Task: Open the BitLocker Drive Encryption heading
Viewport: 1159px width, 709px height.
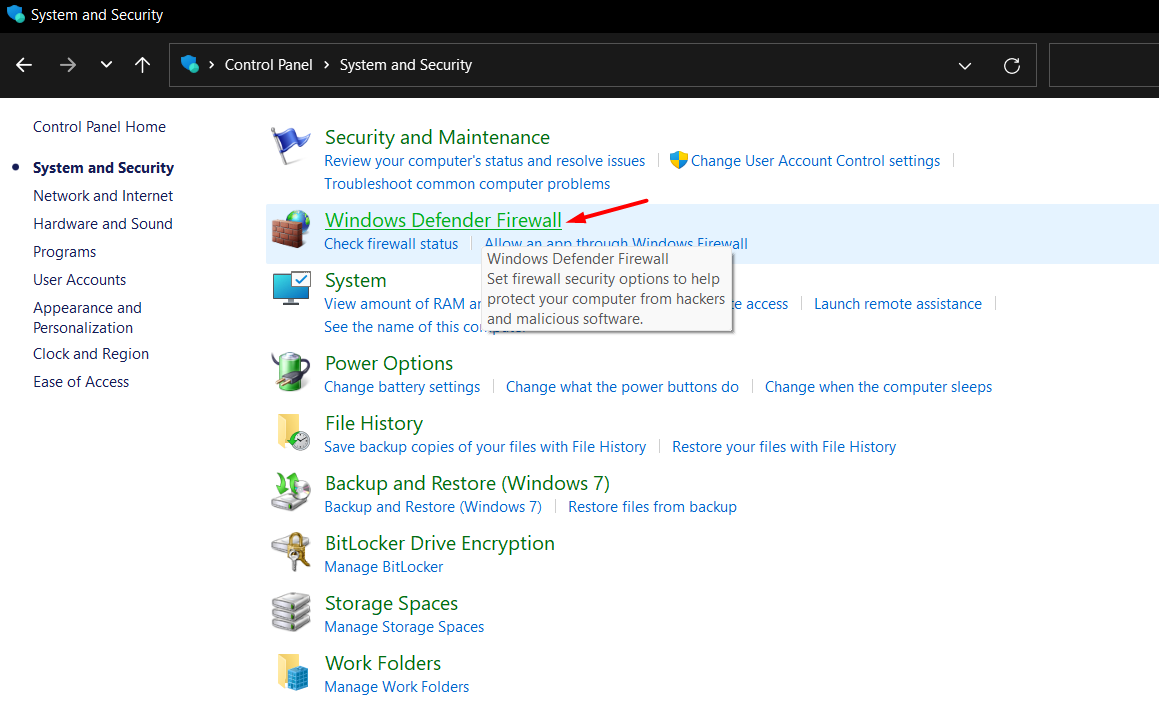Action: (440, 543)
